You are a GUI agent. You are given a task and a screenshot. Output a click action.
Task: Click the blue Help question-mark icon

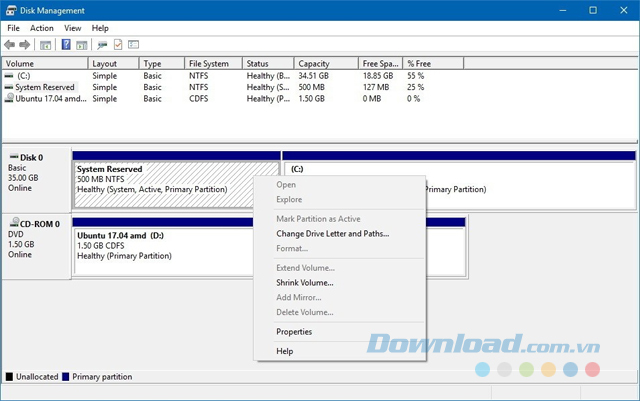(66, 45)
